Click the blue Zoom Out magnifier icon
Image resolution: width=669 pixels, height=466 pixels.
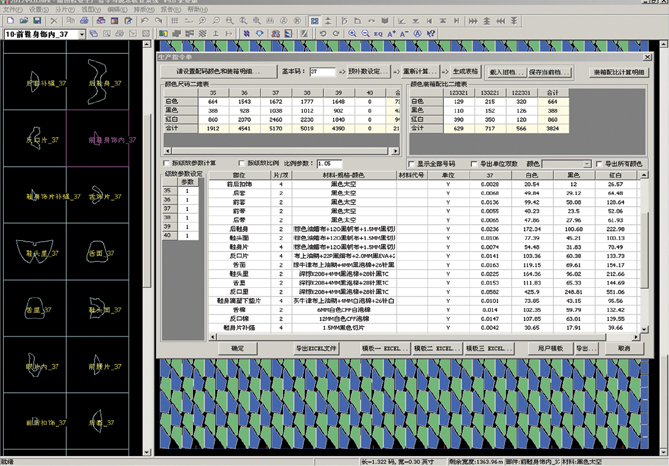(365, 33)
